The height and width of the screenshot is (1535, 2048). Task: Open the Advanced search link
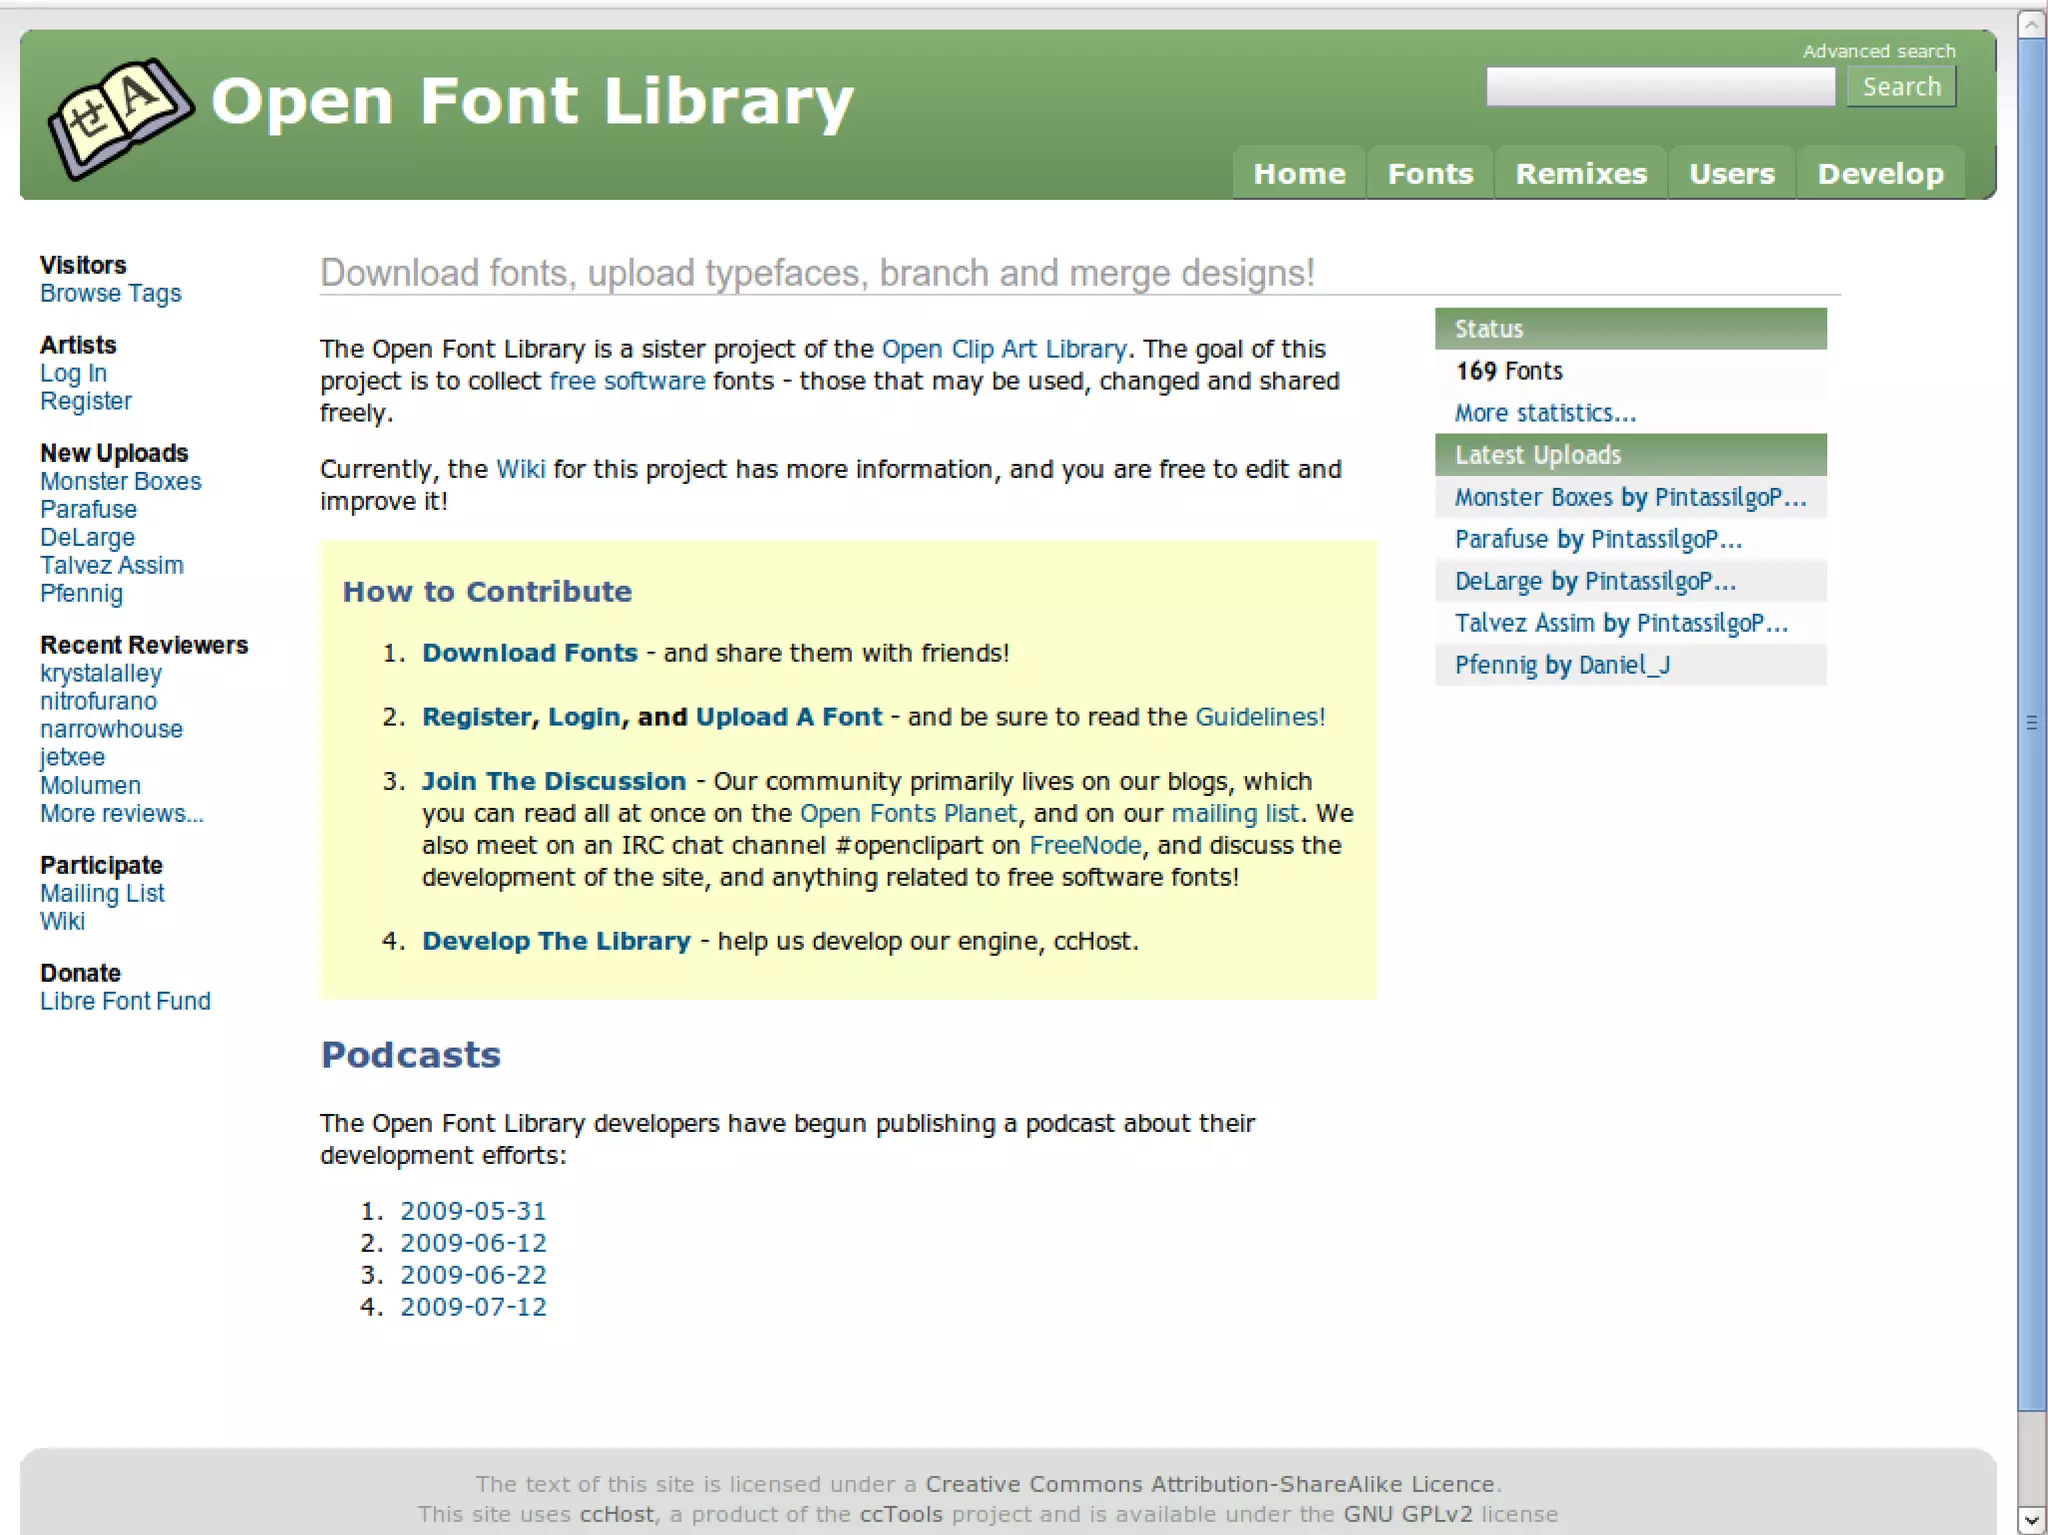point(1878,51)
